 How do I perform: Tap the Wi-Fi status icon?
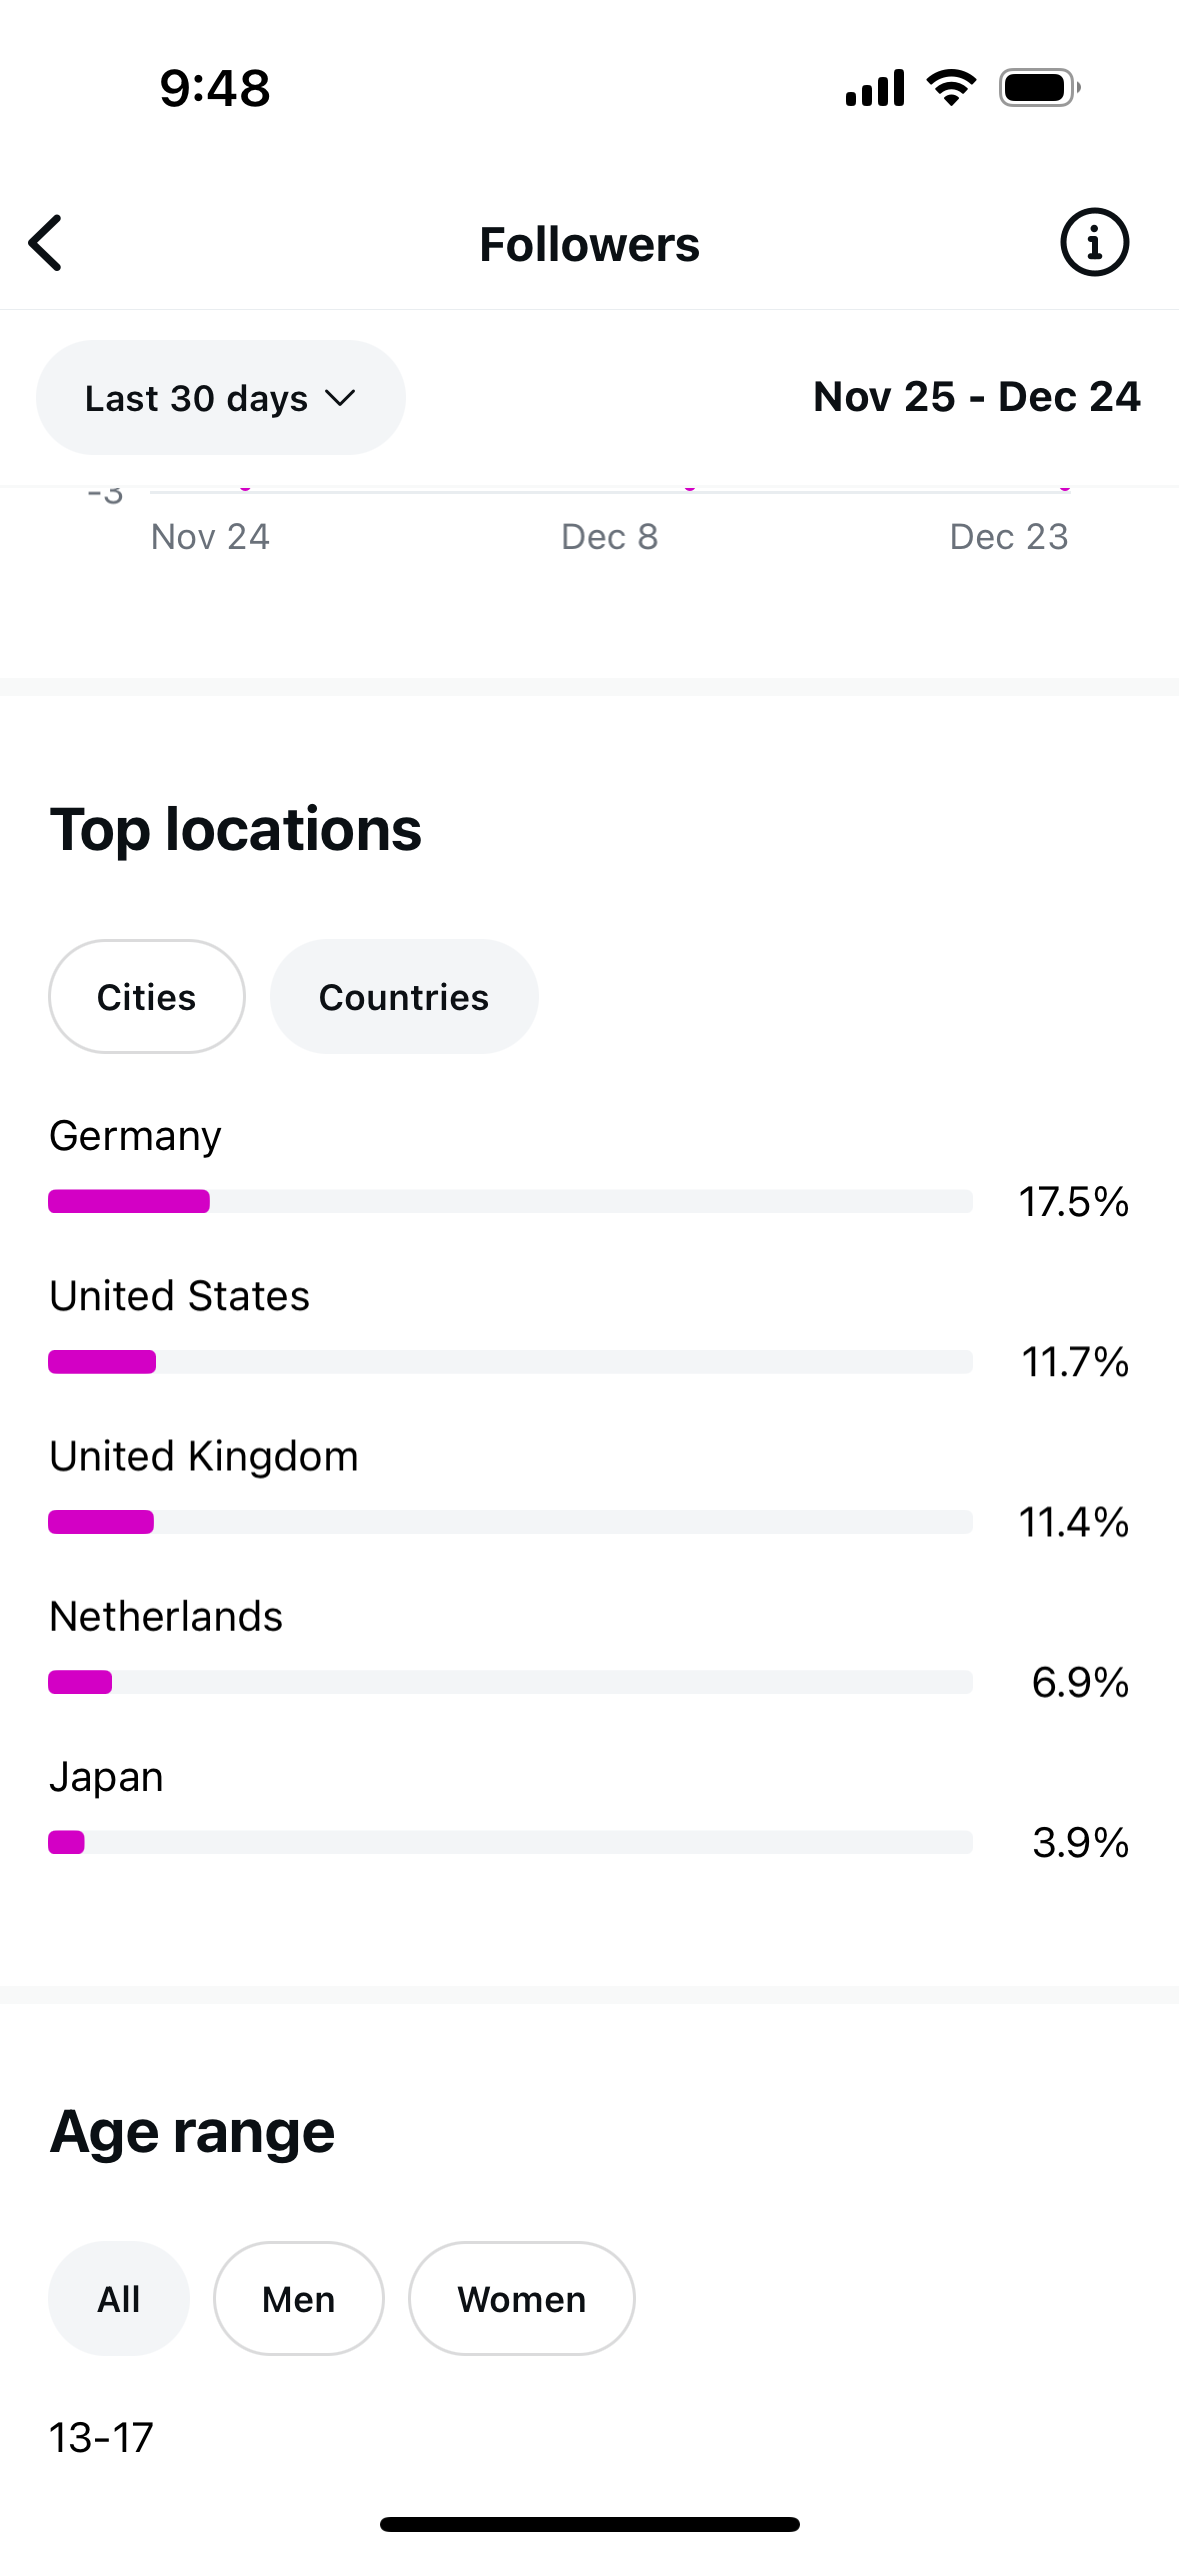pos(951,88)
